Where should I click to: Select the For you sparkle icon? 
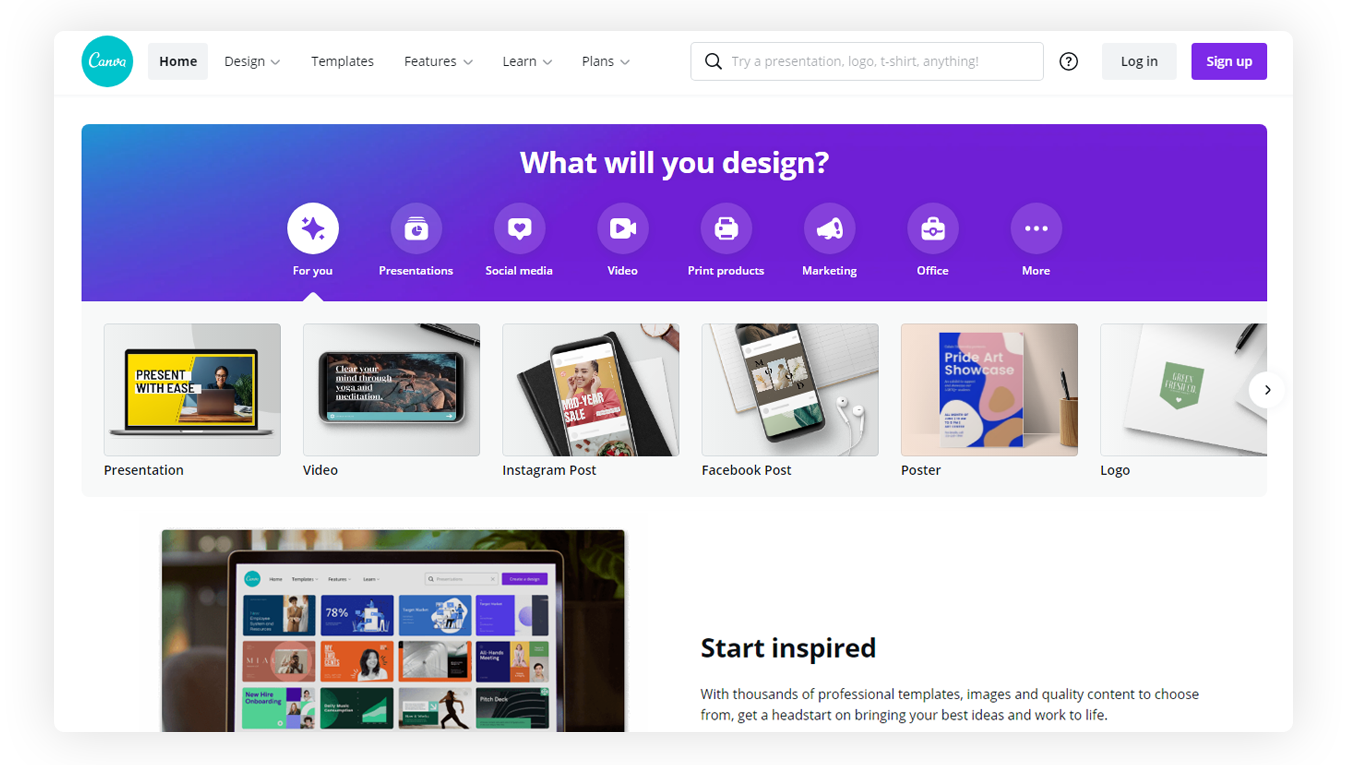(x=313, y=228)
